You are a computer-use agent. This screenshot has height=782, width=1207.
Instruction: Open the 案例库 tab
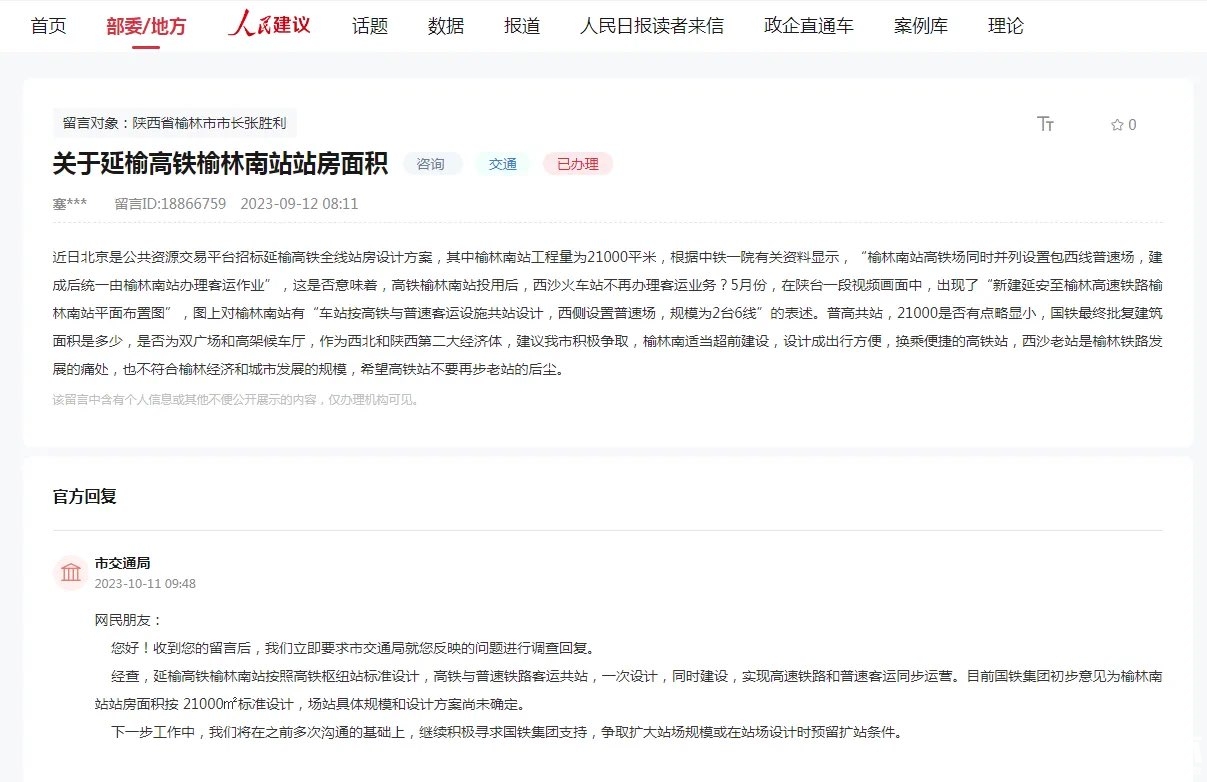pos(921,26)
